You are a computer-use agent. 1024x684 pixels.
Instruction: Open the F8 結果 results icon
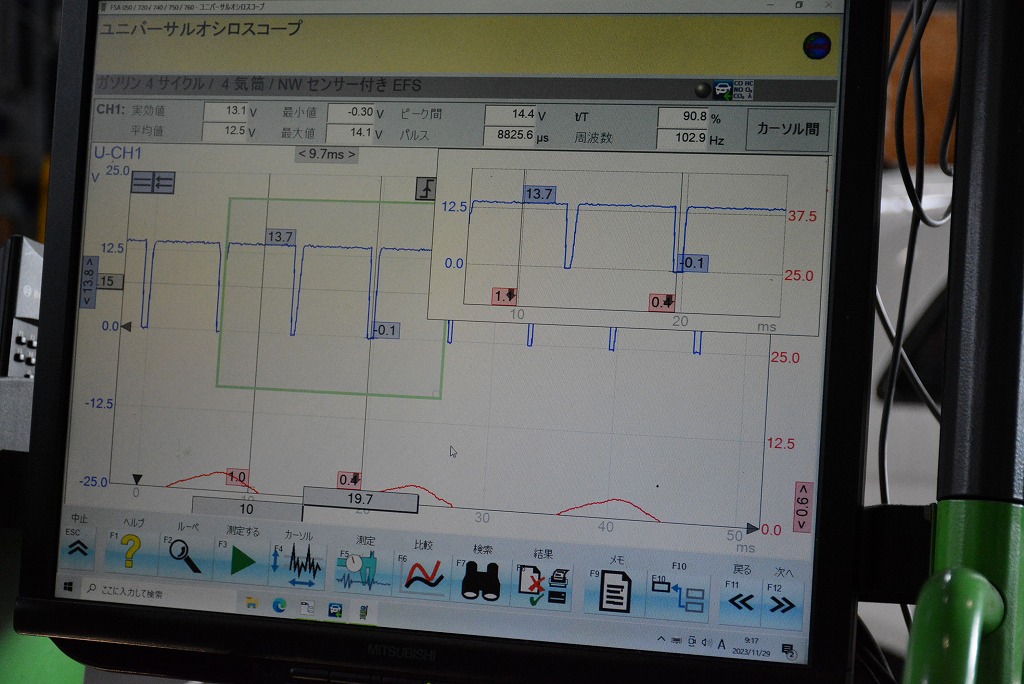(x=543, y=586)
